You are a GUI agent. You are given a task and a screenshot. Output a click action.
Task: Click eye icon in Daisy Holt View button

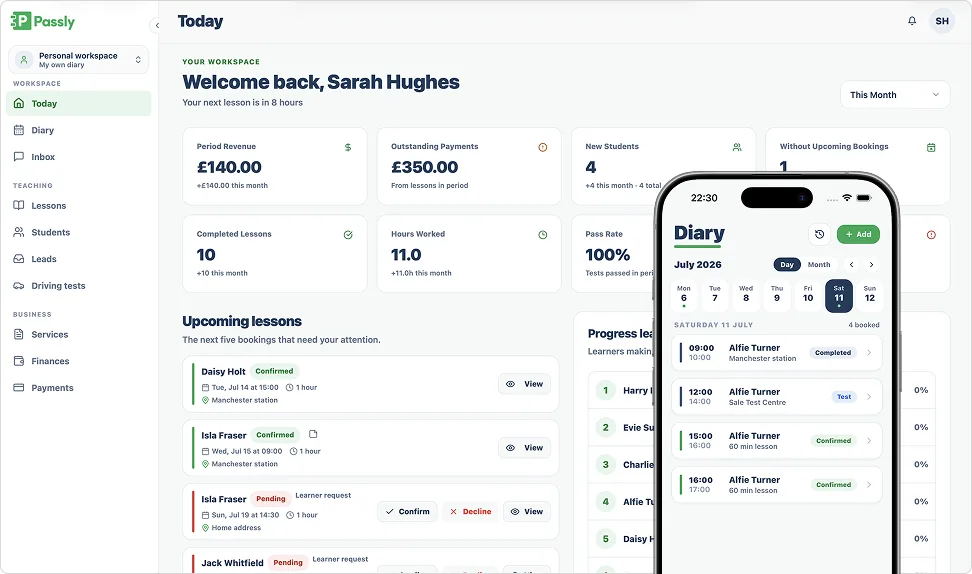[510, 384]
